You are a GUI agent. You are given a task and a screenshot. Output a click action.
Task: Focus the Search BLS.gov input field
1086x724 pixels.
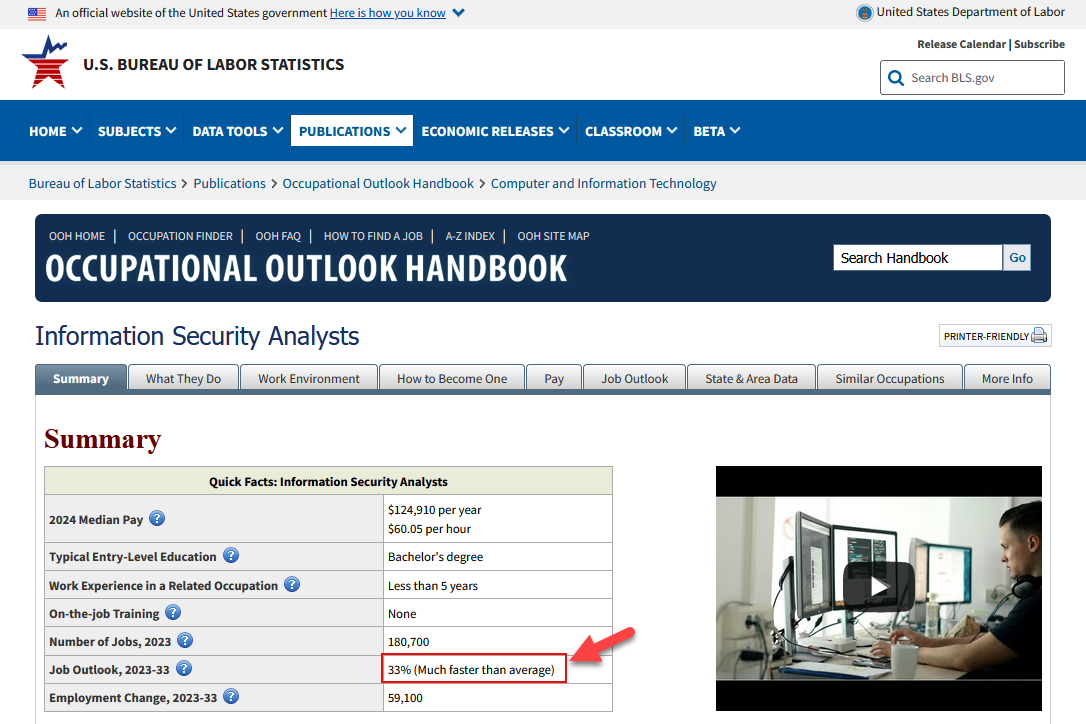[972, 78]
